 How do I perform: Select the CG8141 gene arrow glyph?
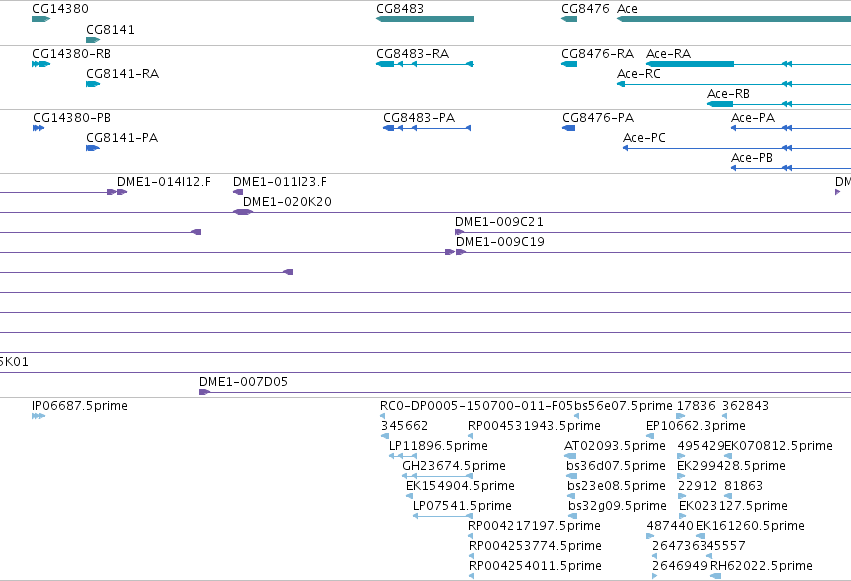[x=93, y=40]
